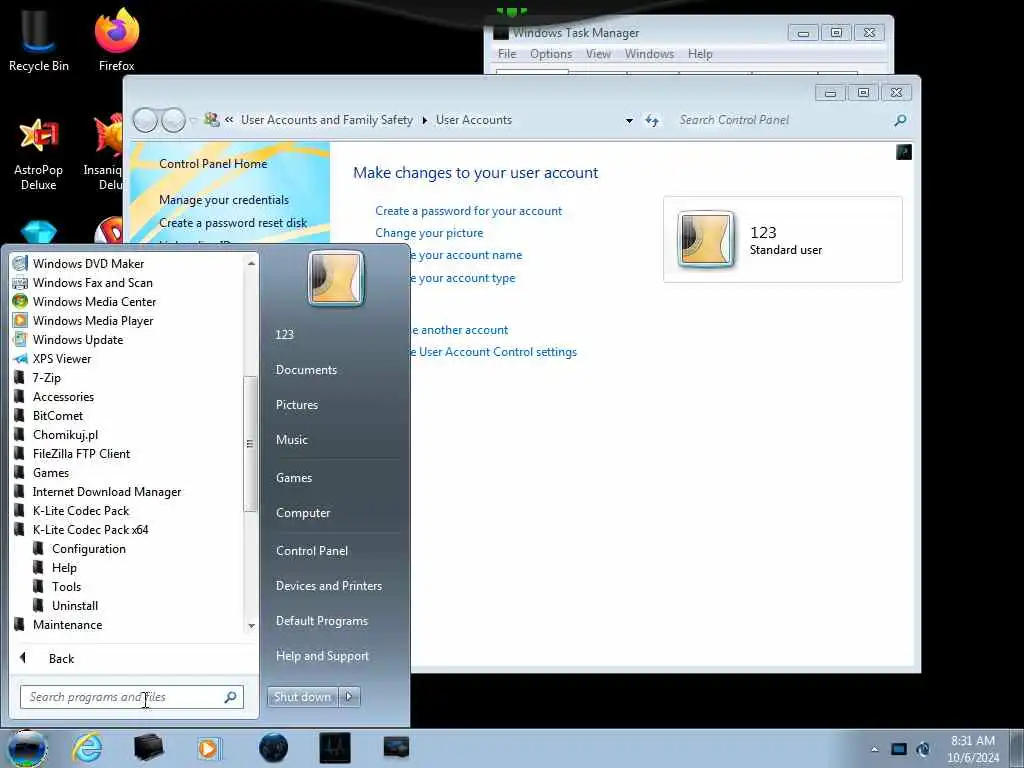Open AstroPop Deluxe desktop shortcut

pos(38,154)
